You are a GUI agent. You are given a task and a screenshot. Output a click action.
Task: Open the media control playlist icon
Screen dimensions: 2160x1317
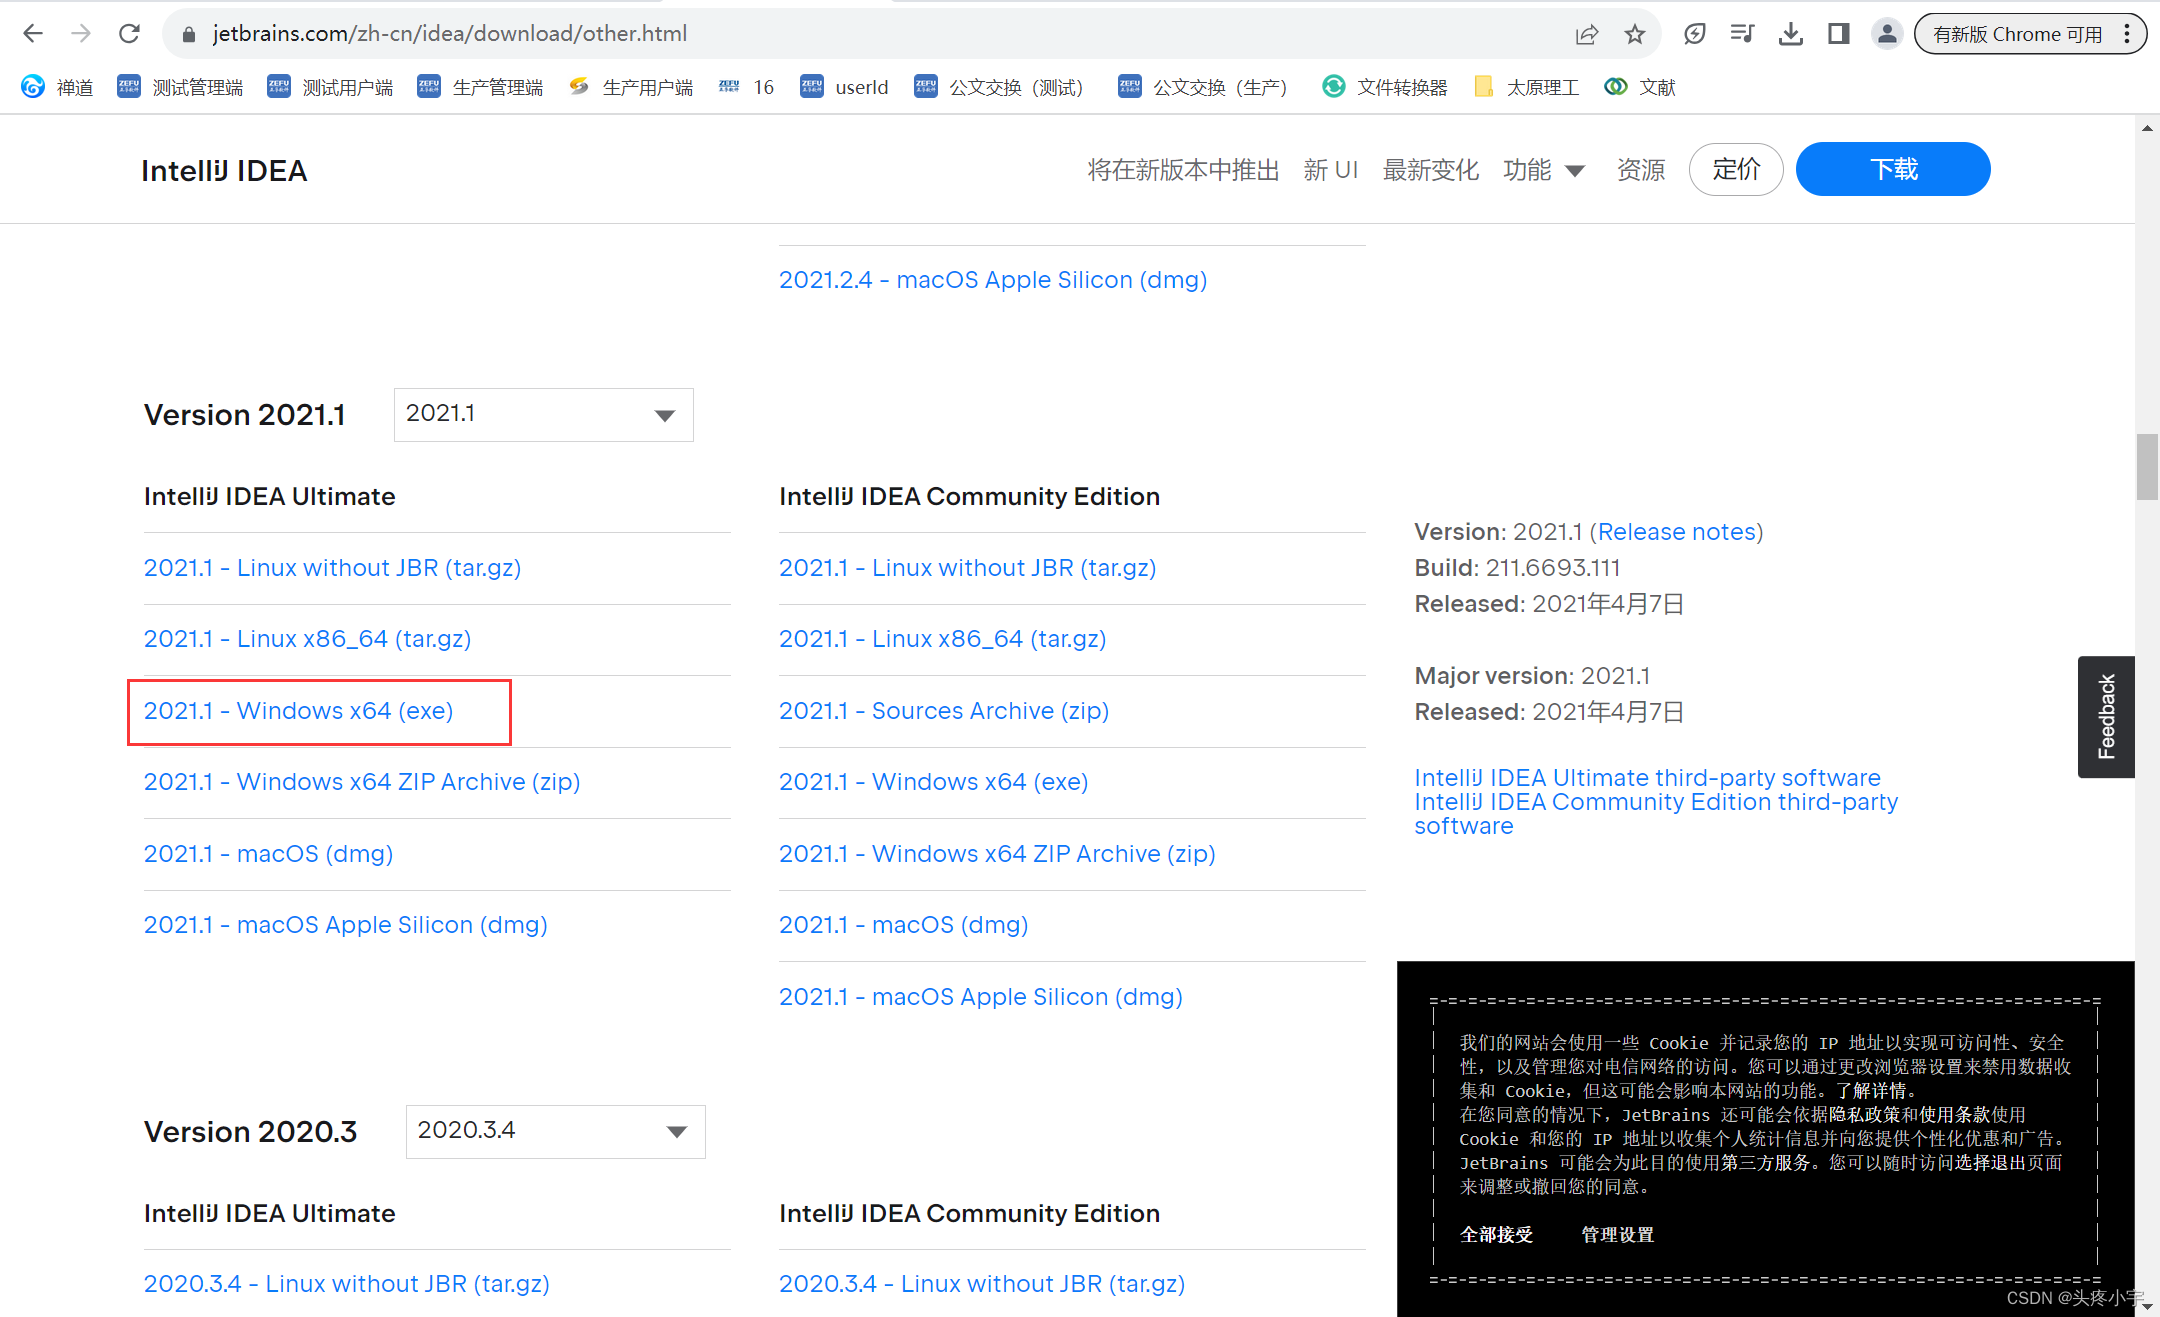(1743, 34)
